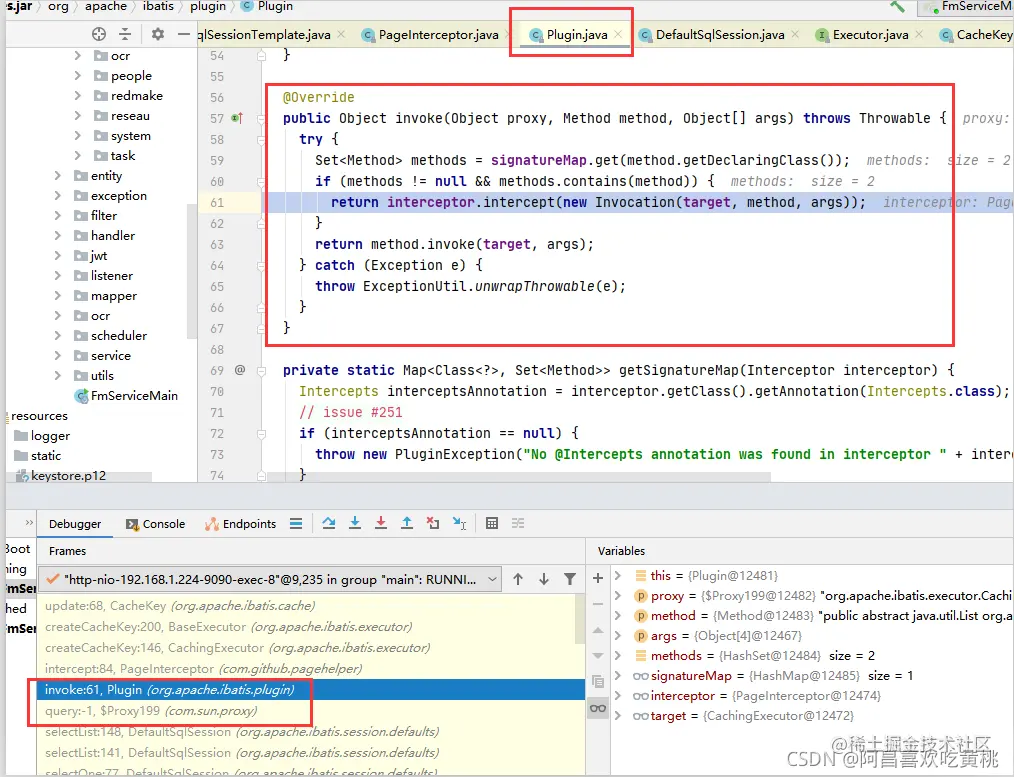Collapse all in project tree toolbar
Screen dimensions: 1014x777
[125, 34]
